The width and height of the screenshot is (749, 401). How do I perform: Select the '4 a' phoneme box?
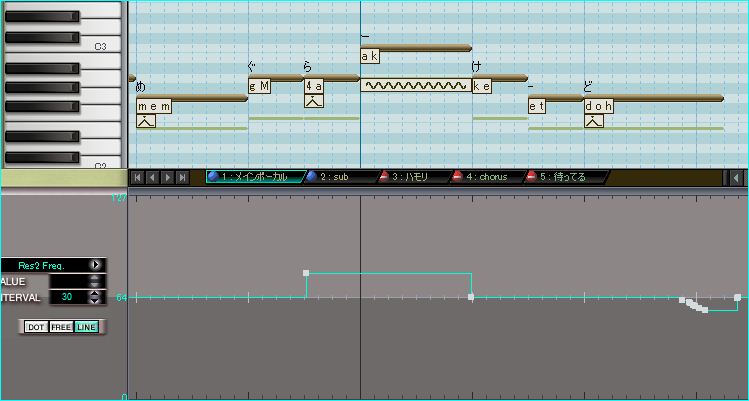coord(314,87)
